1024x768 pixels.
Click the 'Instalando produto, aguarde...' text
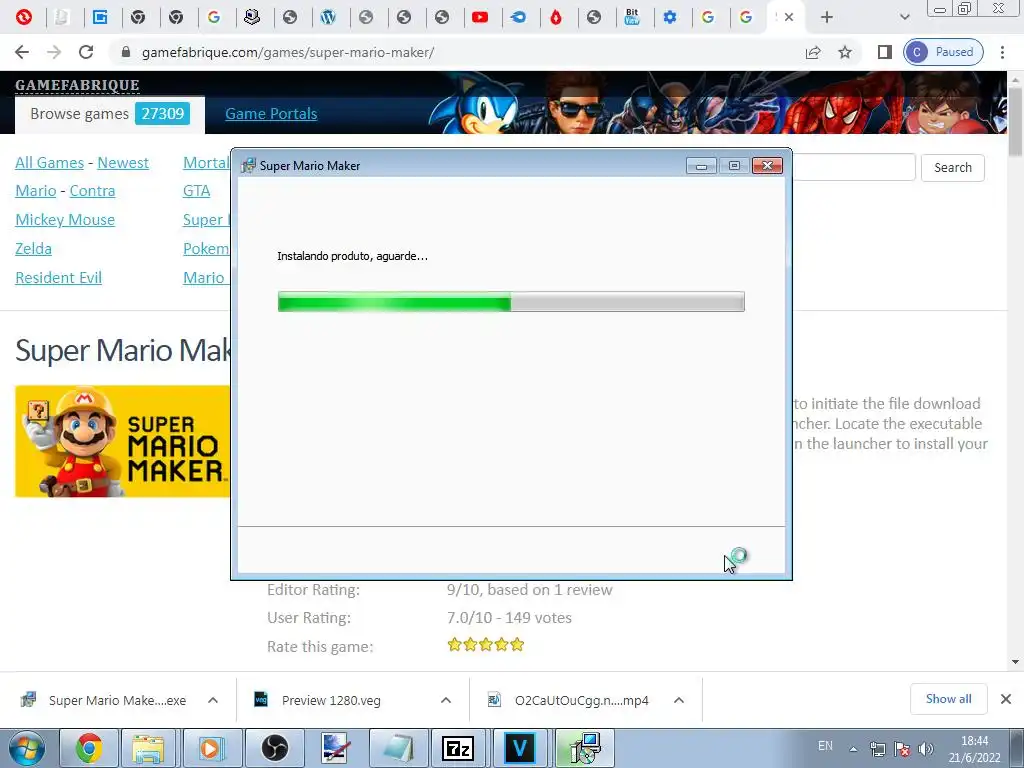[353, 256]
